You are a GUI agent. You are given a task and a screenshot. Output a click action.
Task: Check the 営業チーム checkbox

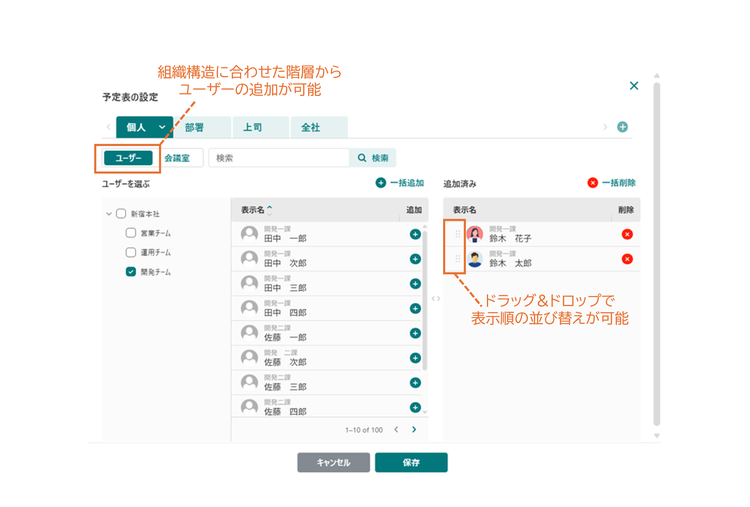tap(131, 233)
